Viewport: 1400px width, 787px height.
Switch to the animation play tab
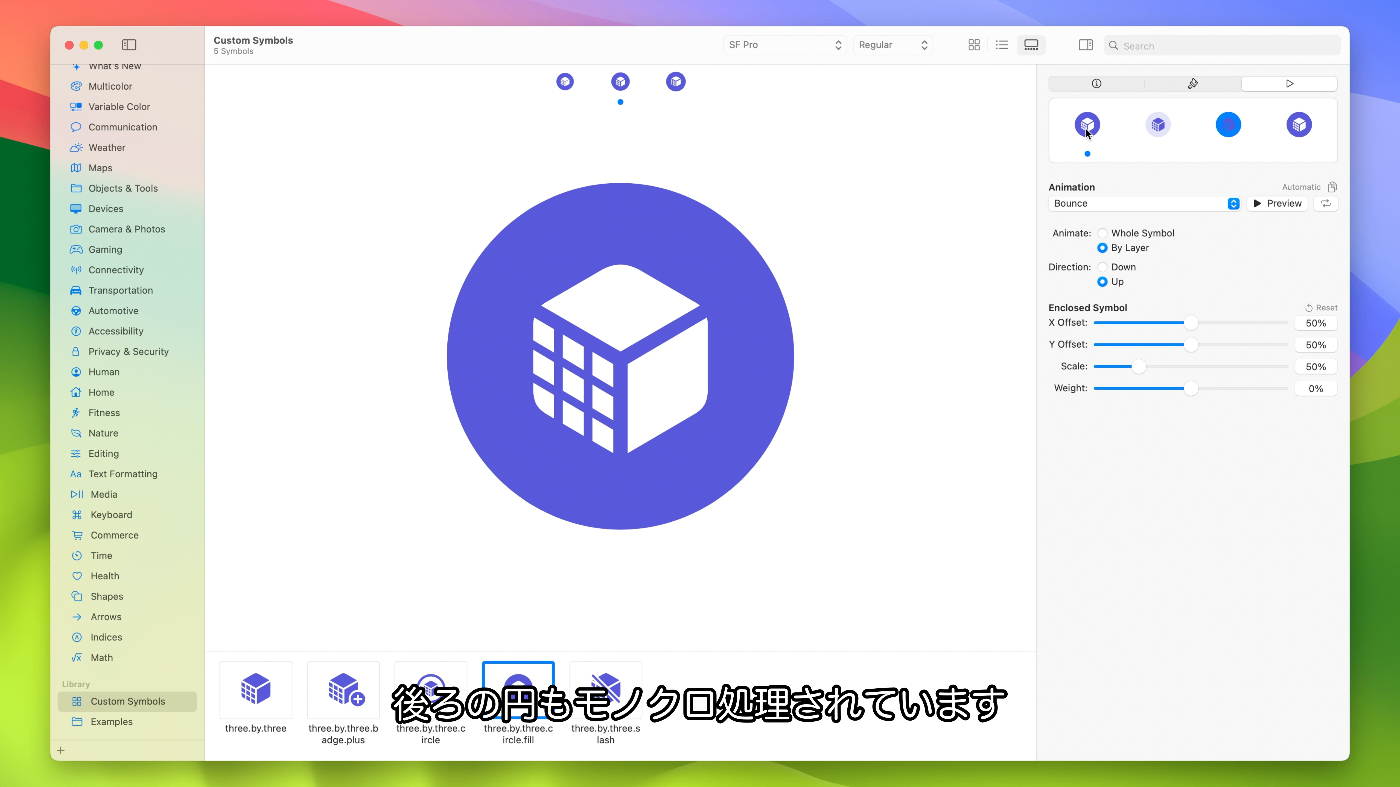tap(1289, 84)
